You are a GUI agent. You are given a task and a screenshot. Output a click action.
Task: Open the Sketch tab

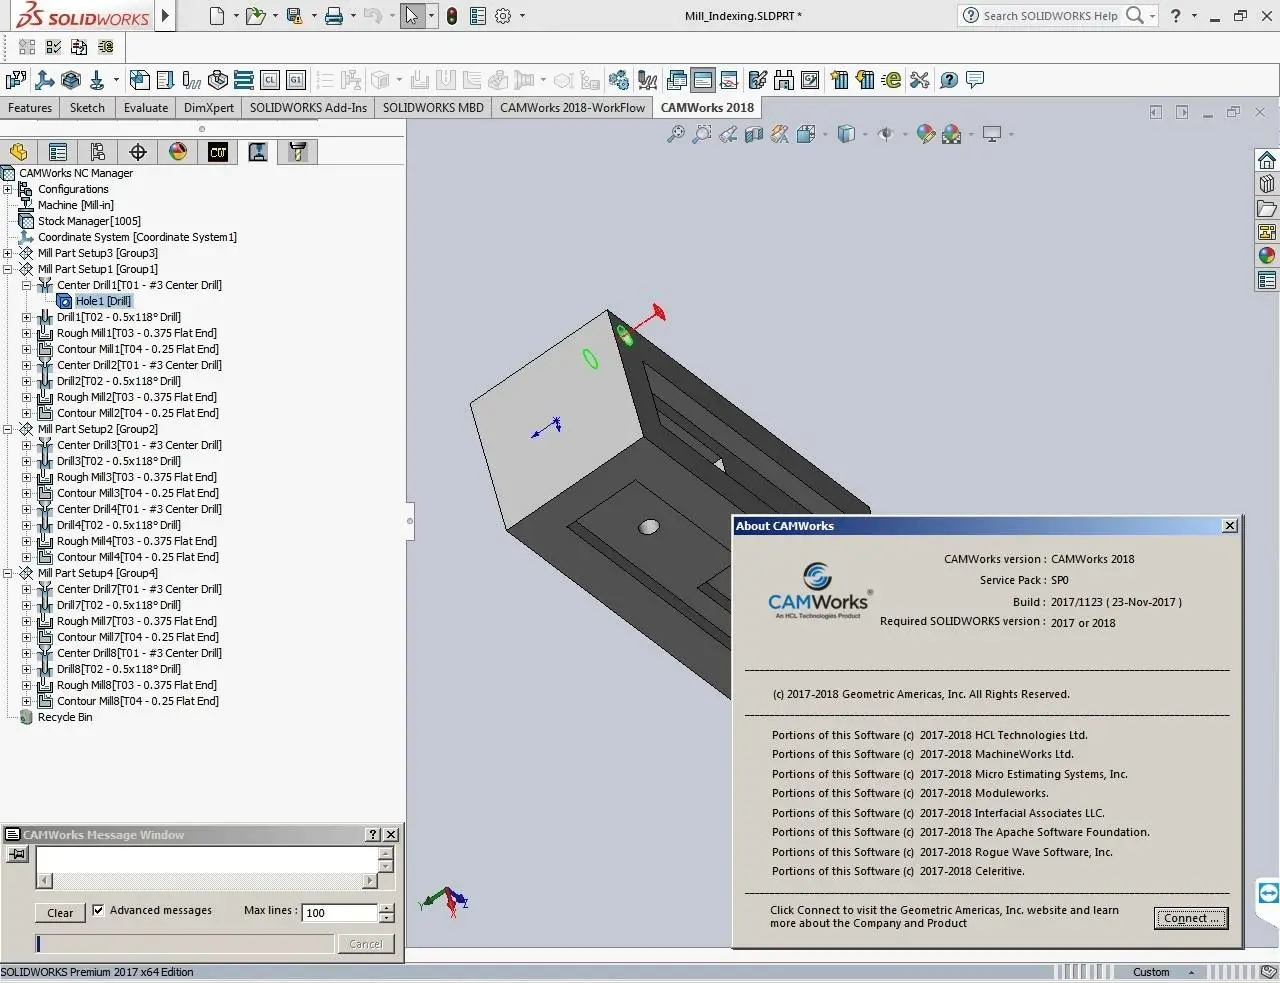87,108
